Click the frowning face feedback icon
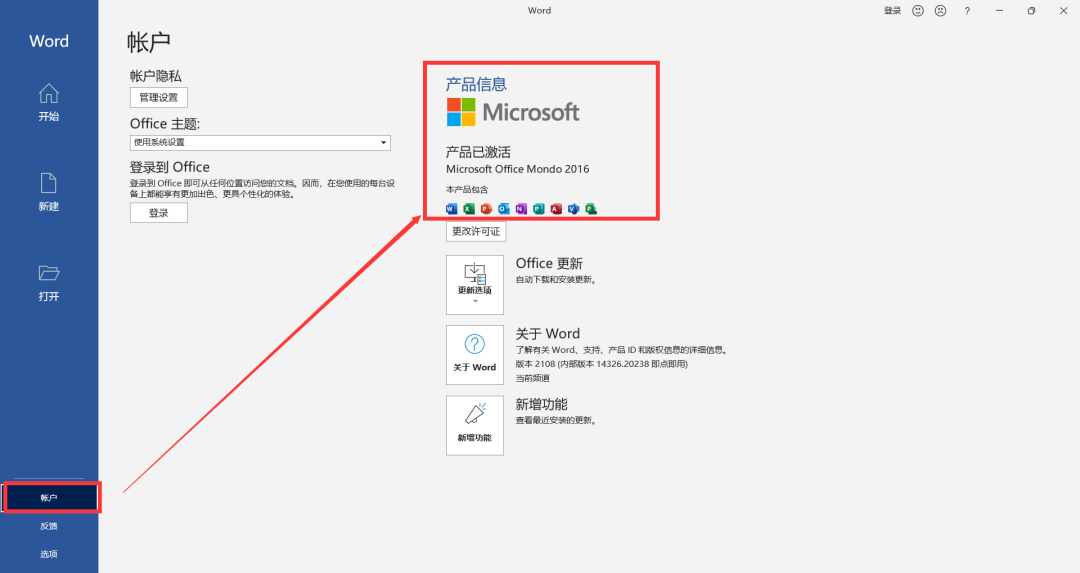1080x573 pixels. coord(940,10)
